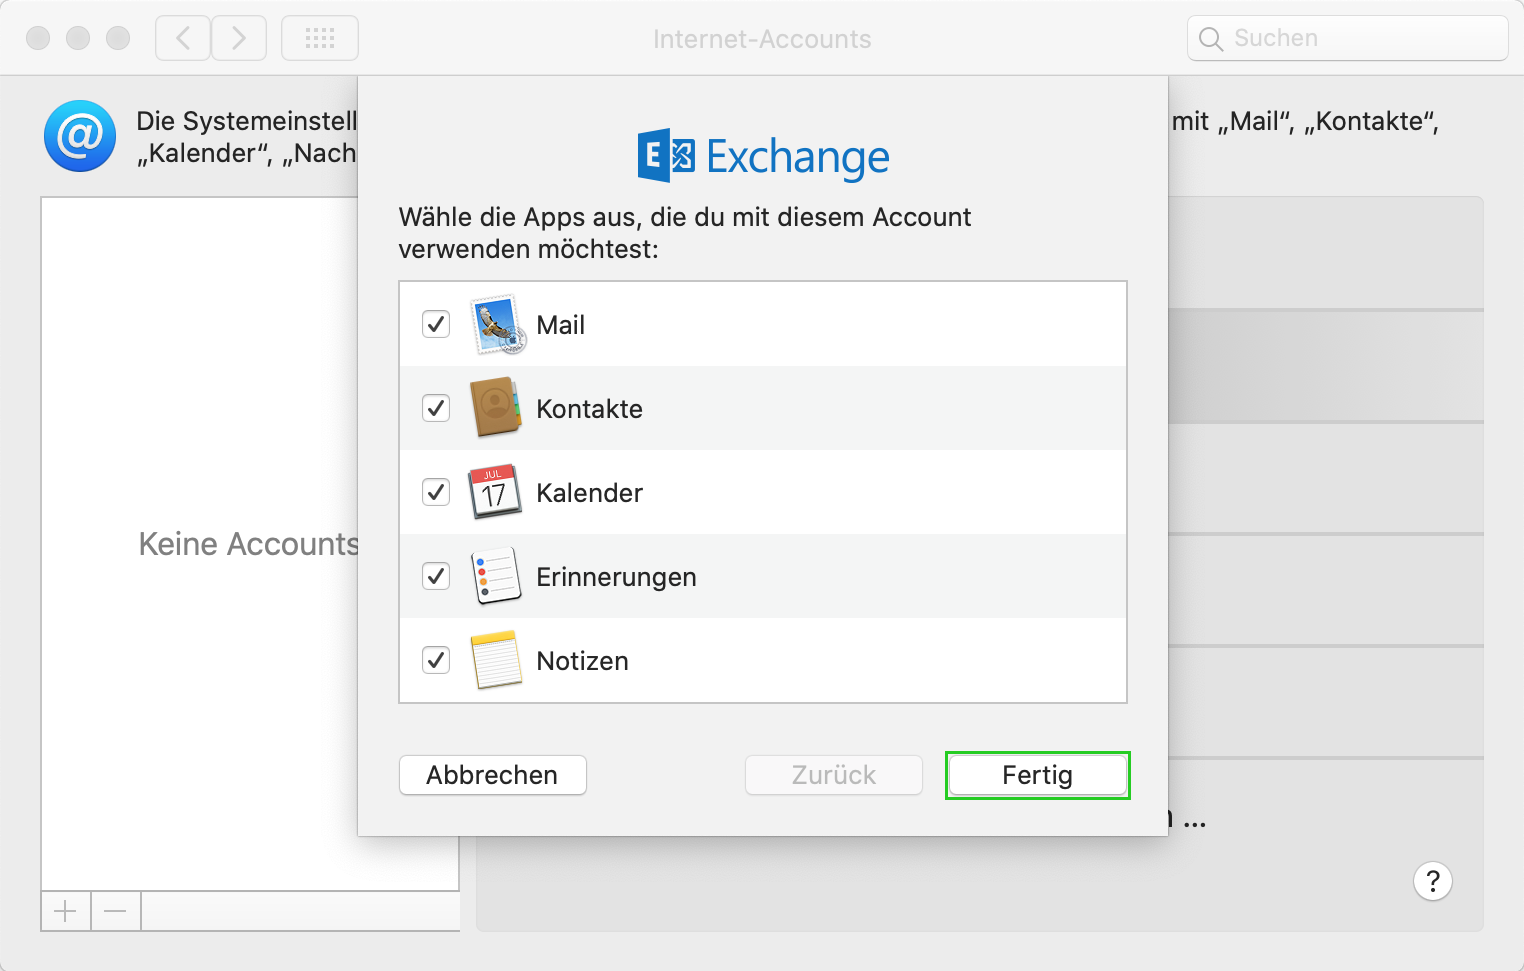The image size is (1524, 971).
Task: Click the Kalender icon showing 17
Action: (x=496, y=492)
